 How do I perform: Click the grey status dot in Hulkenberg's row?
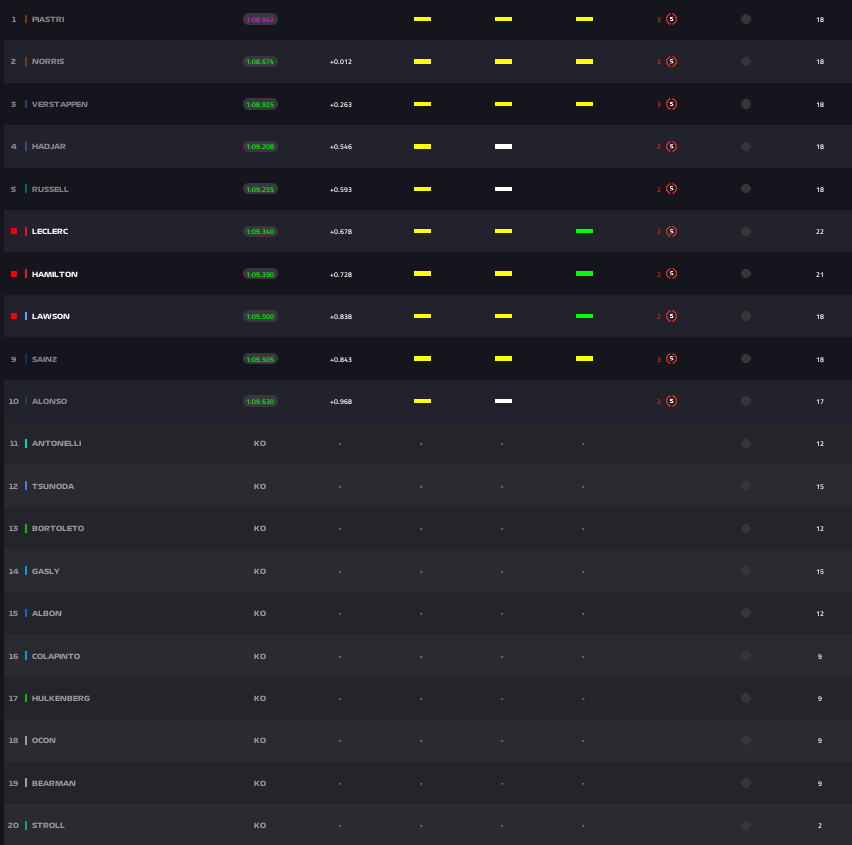746,698
